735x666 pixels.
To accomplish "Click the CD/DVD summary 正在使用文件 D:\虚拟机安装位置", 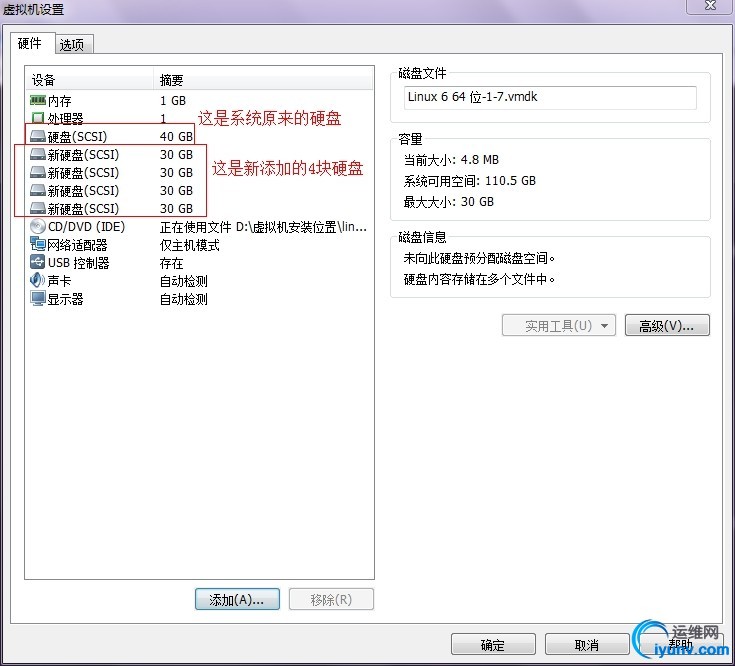I will tap(263, 227).
